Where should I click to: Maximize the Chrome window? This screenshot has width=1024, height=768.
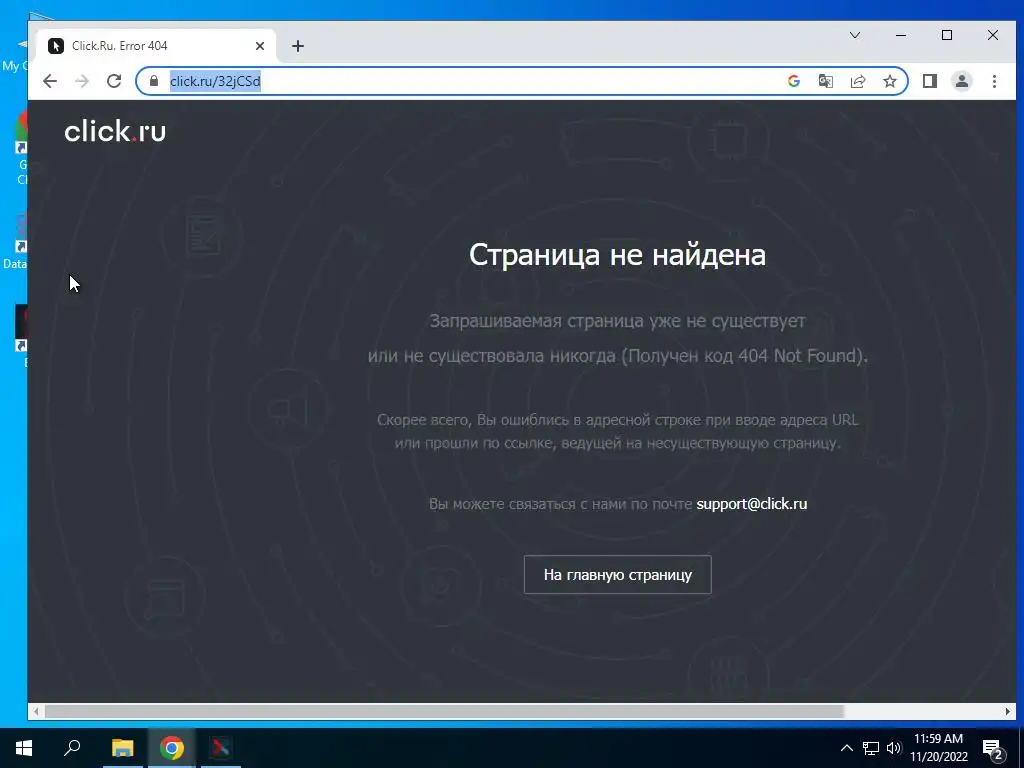947,35
